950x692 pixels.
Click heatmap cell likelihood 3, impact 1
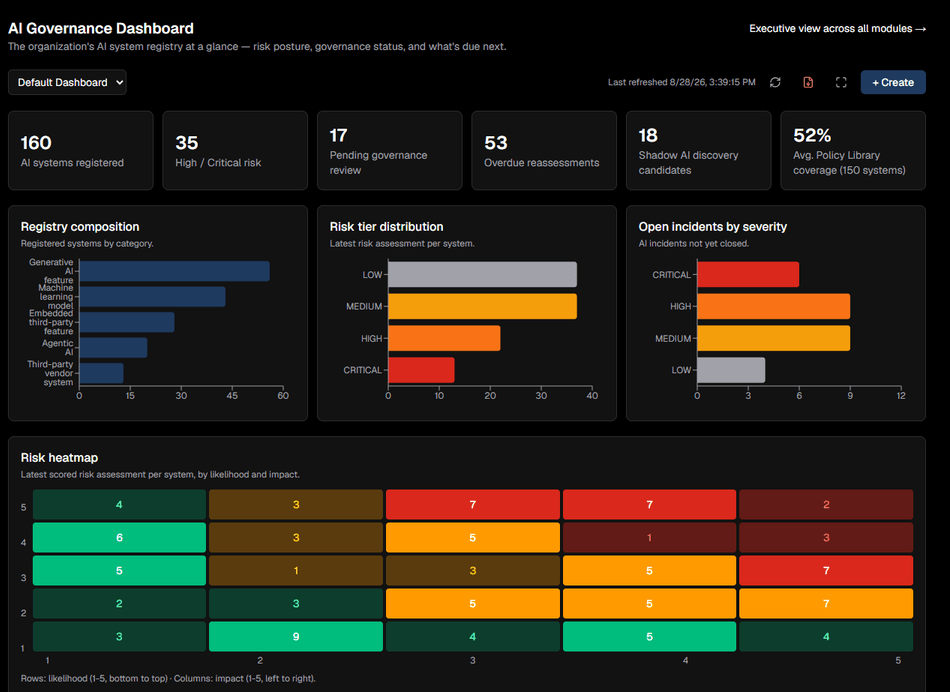[x=119, y=570]
